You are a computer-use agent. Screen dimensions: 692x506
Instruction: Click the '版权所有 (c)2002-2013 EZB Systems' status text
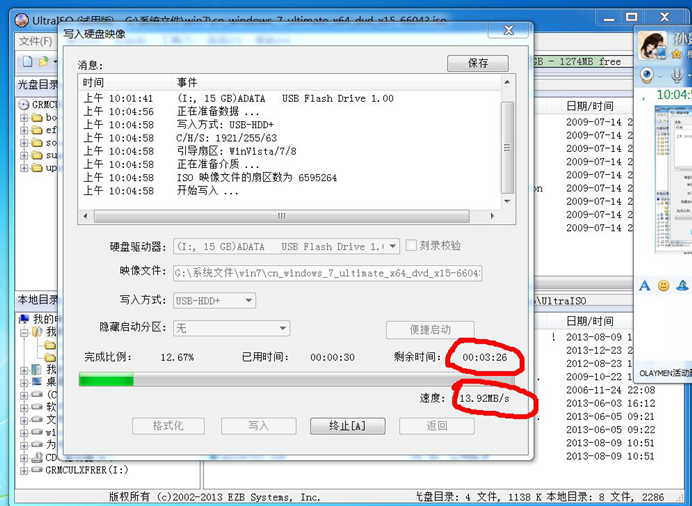pyautogui.click(x=214, y=497)
